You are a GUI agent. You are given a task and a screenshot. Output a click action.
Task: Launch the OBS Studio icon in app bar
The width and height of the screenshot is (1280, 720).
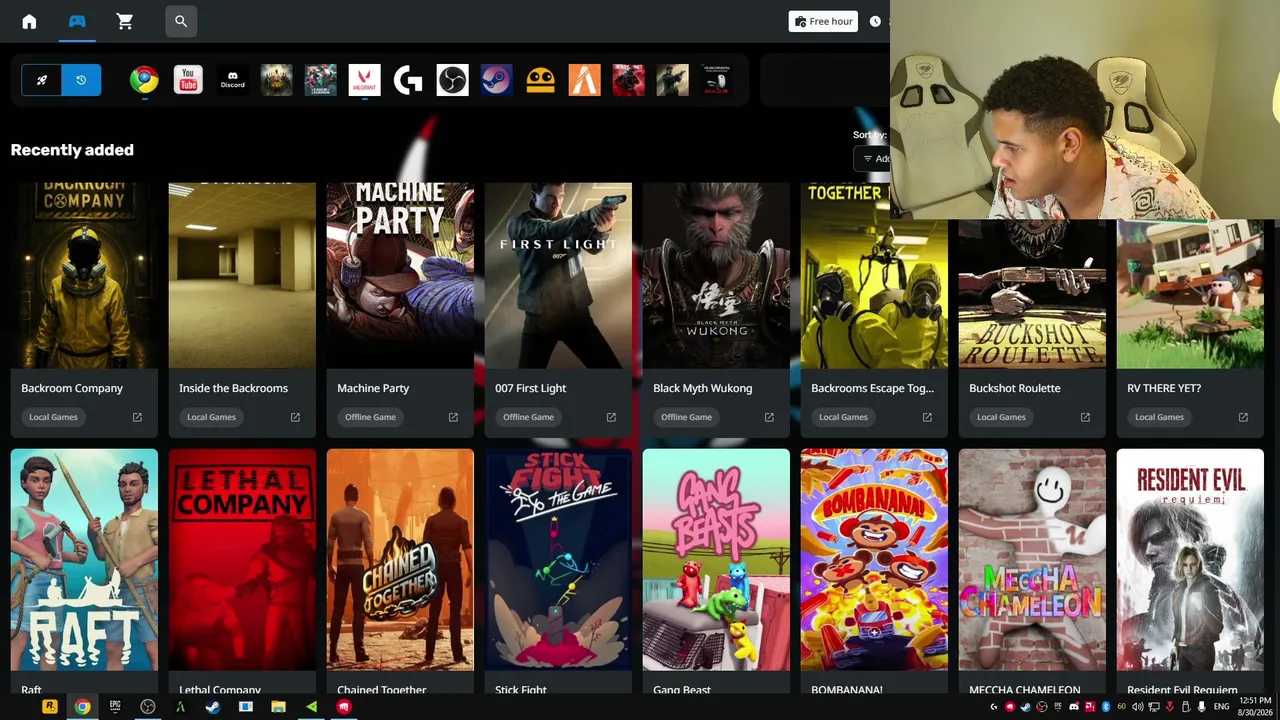[452, 80]
